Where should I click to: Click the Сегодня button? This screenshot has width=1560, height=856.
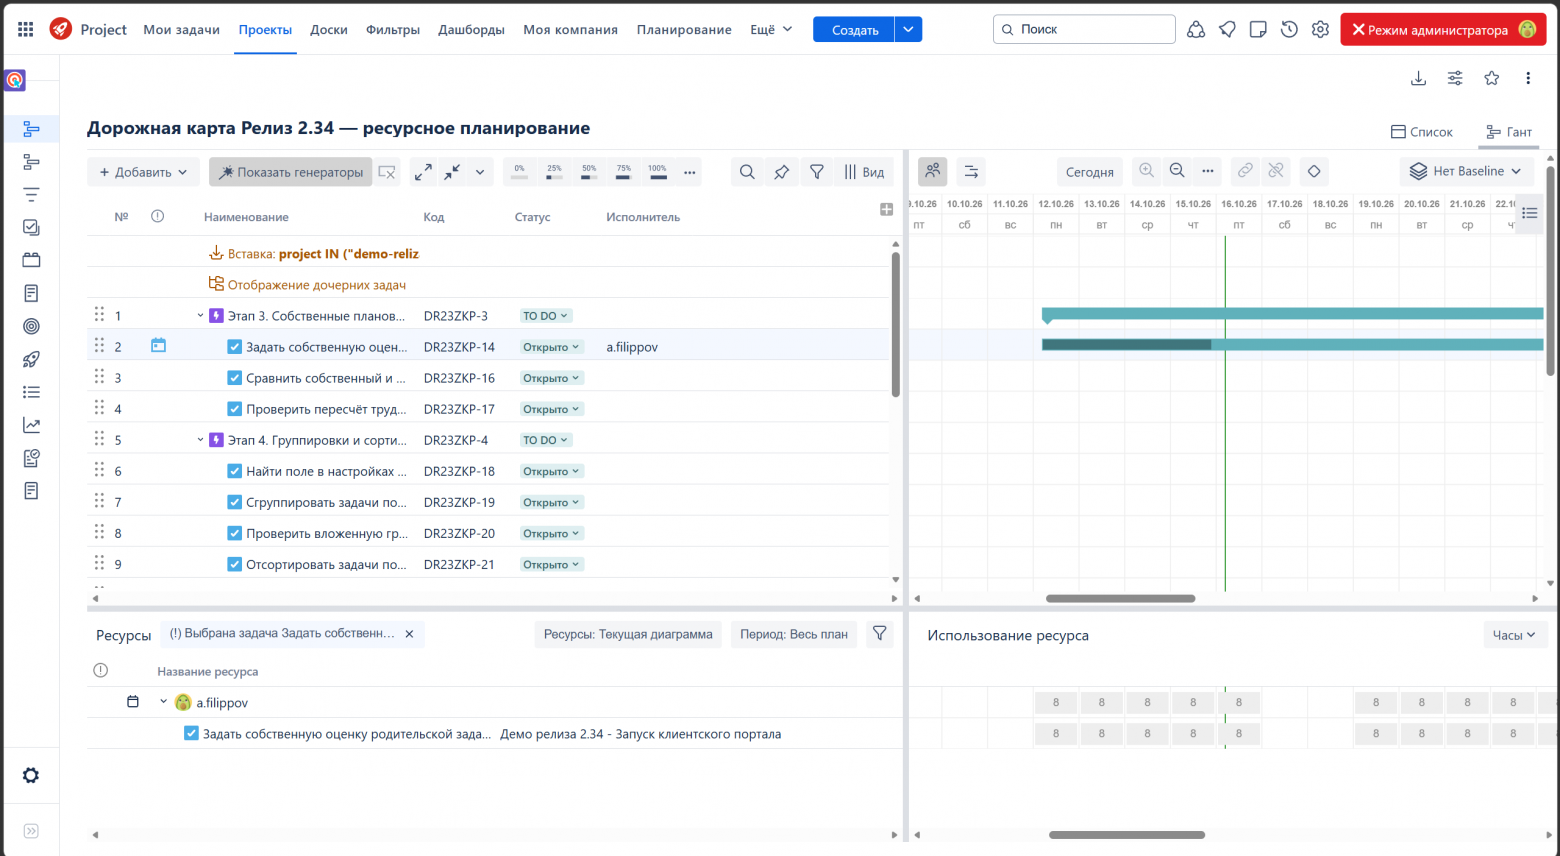coord(1090,172)
